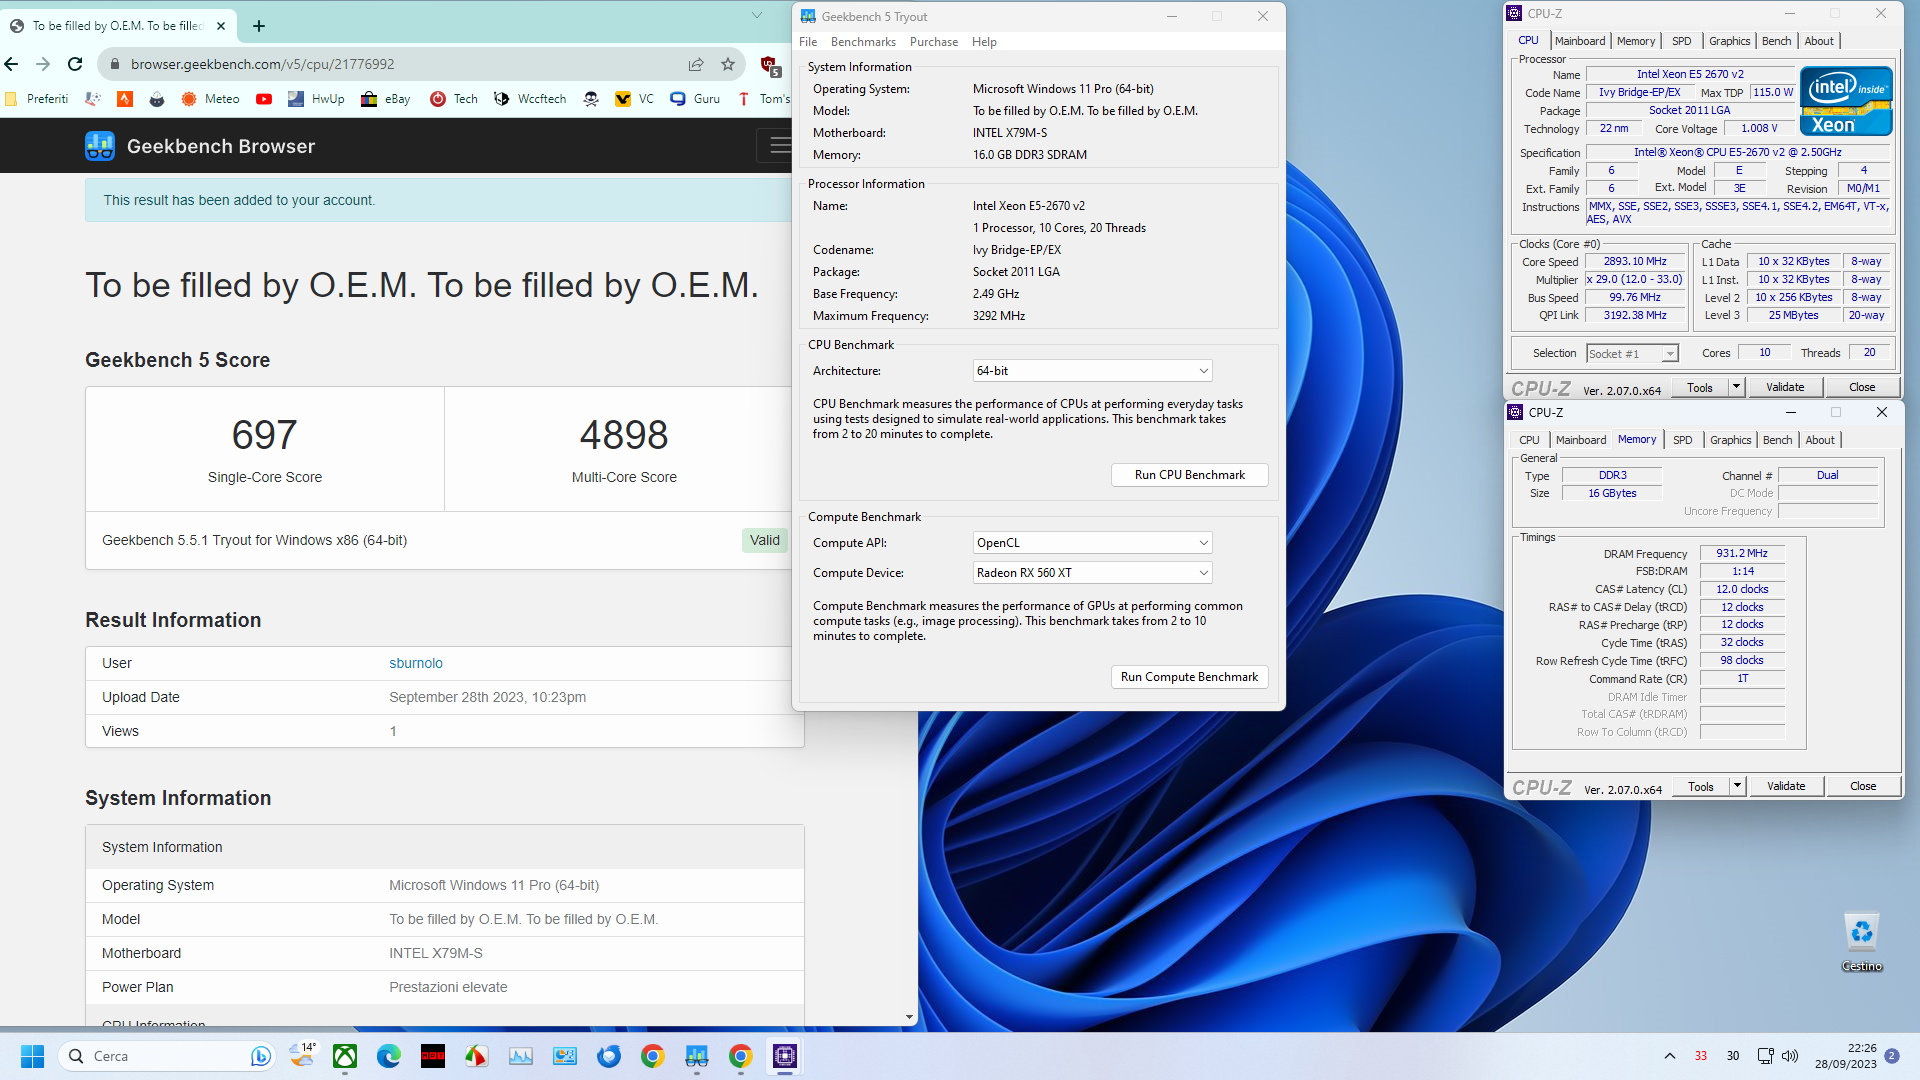Open the Guru bookmark

[x=695, y=99]
